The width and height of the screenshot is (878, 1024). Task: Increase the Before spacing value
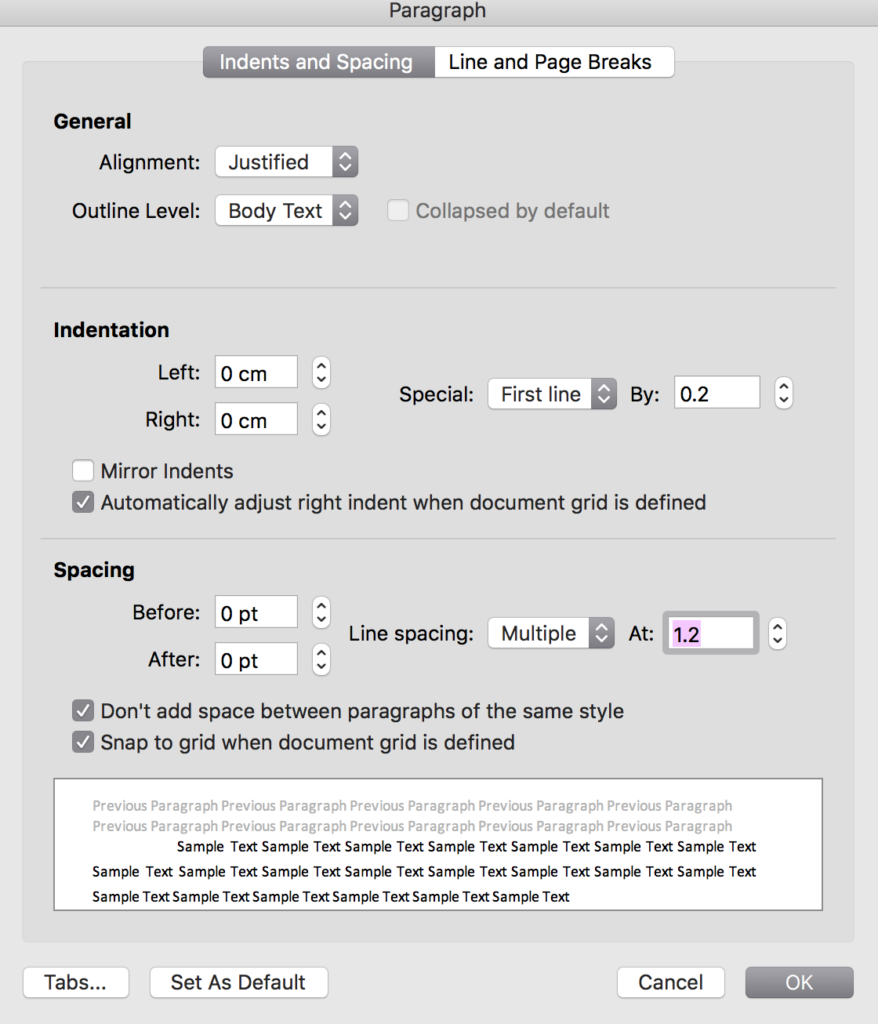pos(320,606)
